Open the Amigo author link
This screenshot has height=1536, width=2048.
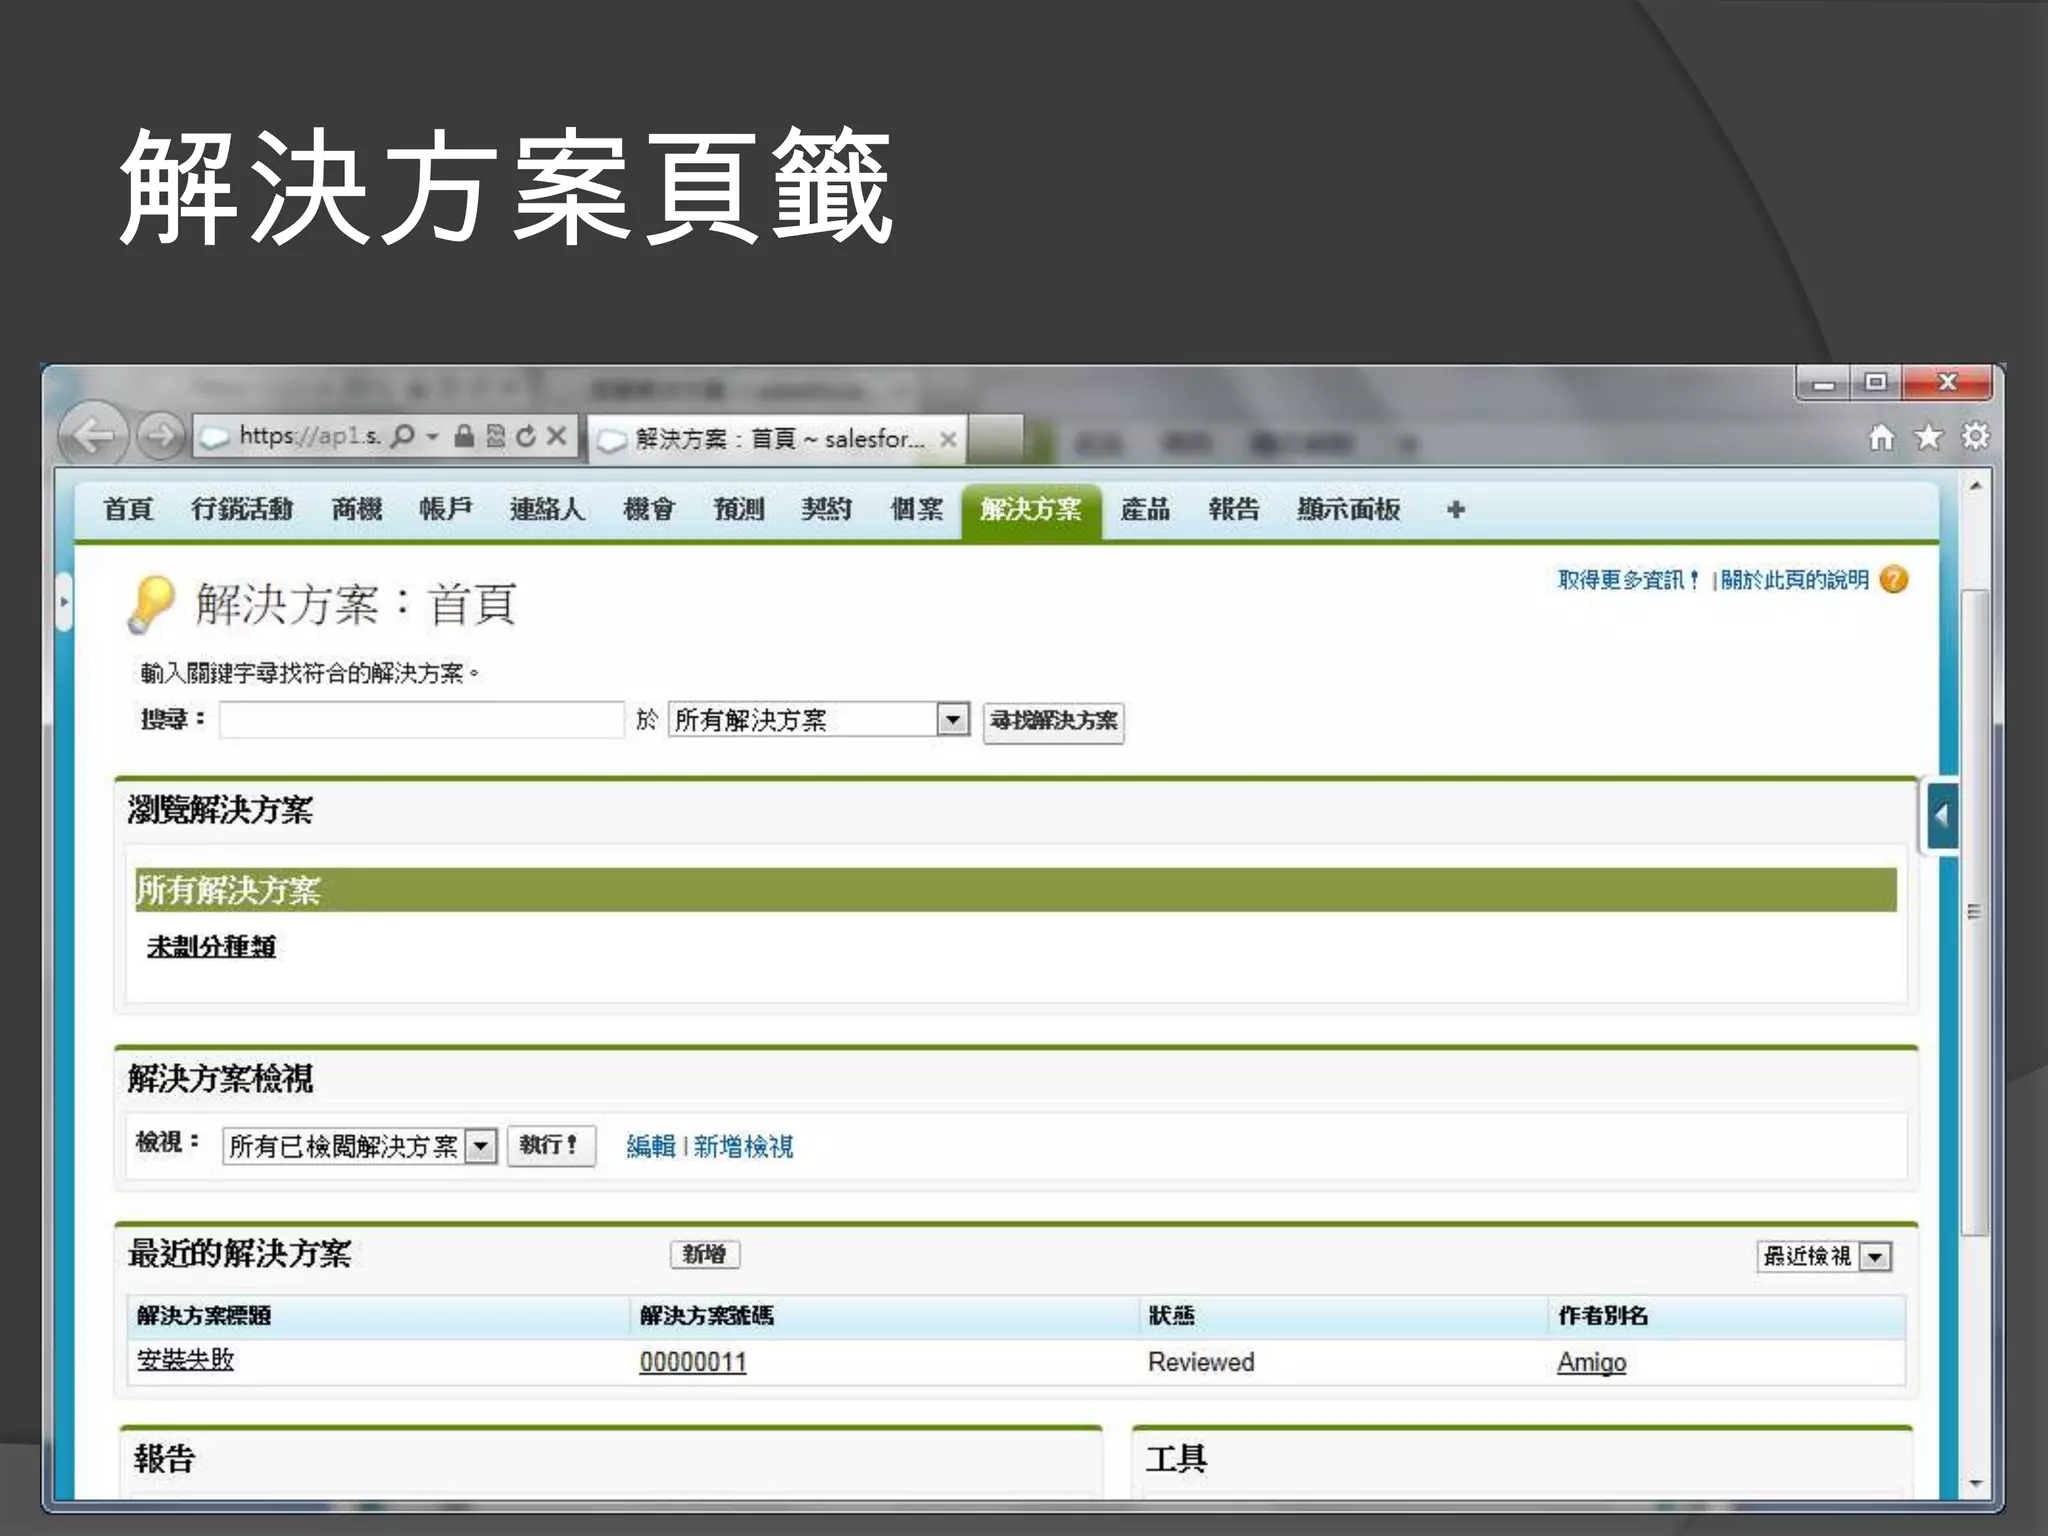coord(1591,1362)
